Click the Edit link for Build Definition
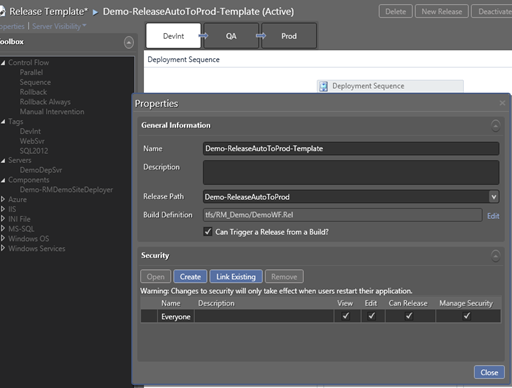Image resolution: width=512 pixels, height=388 pixels. 493,216
